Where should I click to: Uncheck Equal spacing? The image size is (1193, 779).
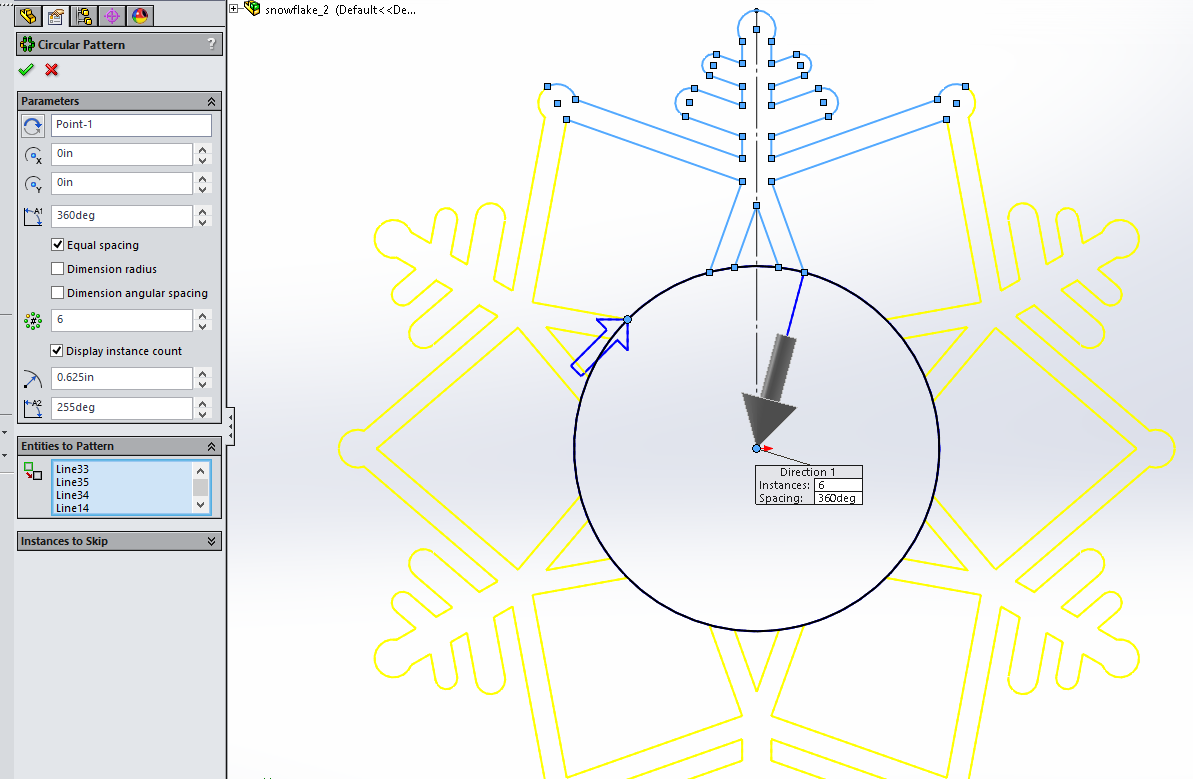(57, 244)
